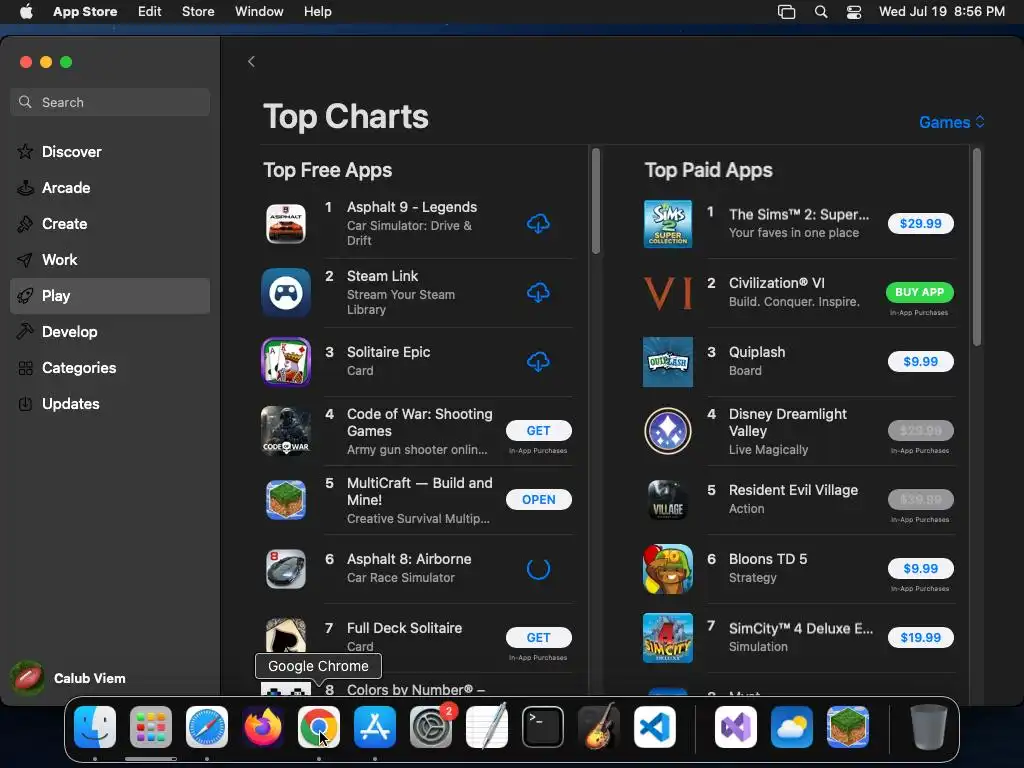Select Develop in the sidebar
Viewport: 1024px width, 768px height.
click(110, 332)
